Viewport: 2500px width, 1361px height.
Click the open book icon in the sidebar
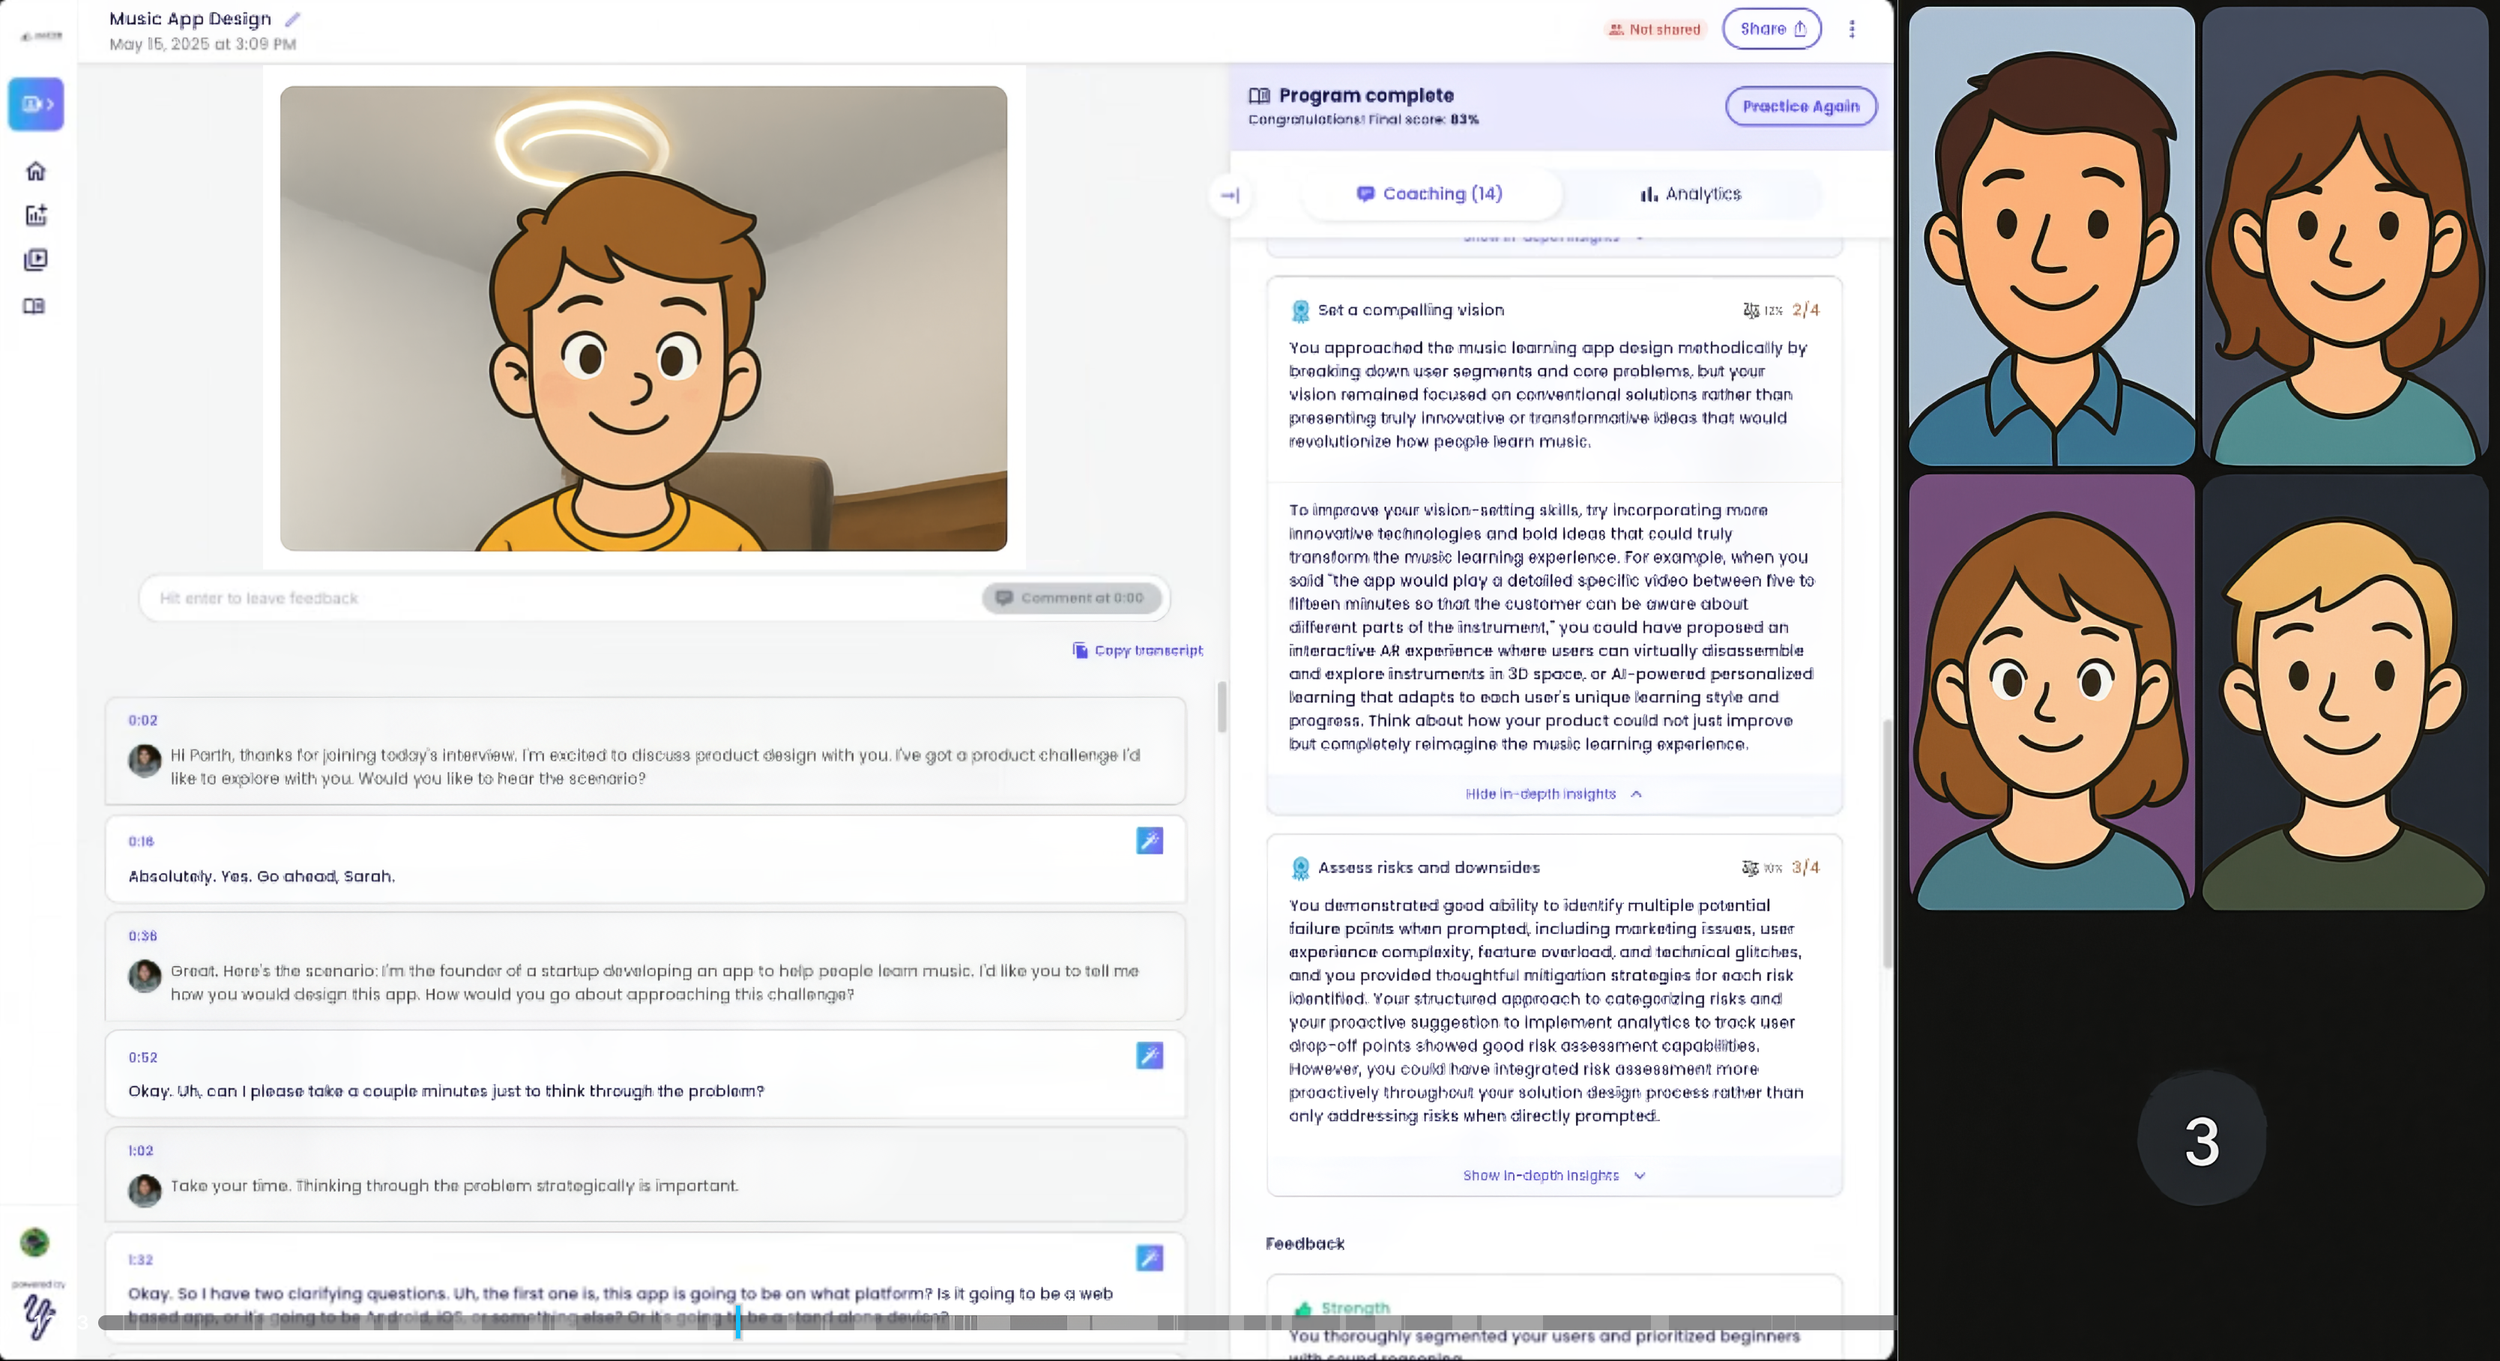(x=34, y=306)
